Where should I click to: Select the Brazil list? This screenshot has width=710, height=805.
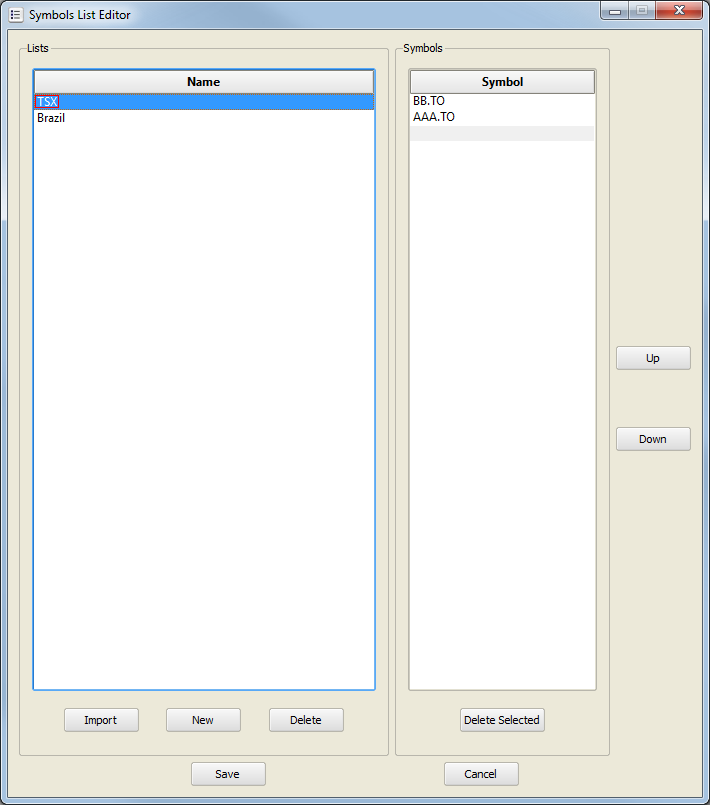click(52, 118)
